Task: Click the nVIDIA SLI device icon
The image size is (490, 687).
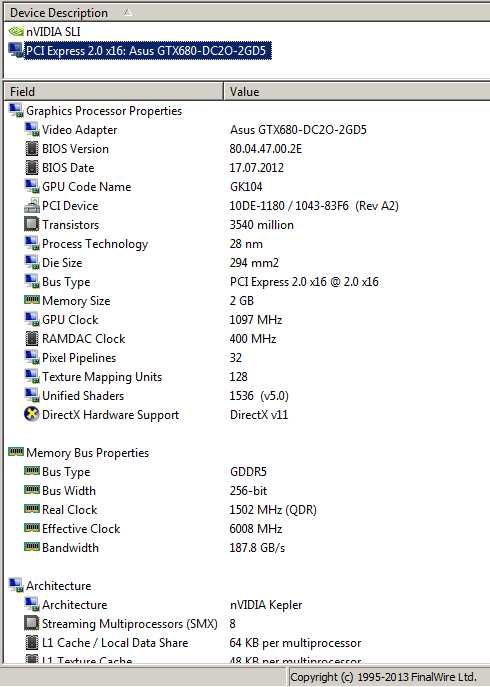Action: coord(16,32)
